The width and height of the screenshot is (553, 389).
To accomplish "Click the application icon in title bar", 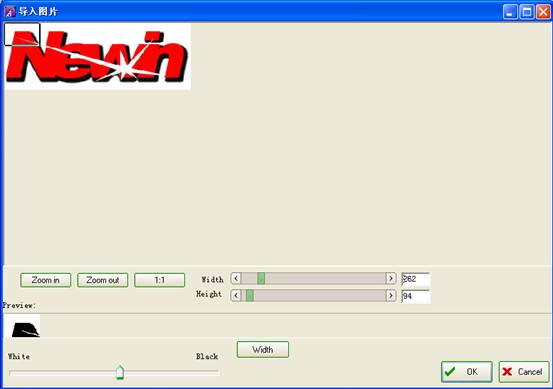I will pos(10,12).
